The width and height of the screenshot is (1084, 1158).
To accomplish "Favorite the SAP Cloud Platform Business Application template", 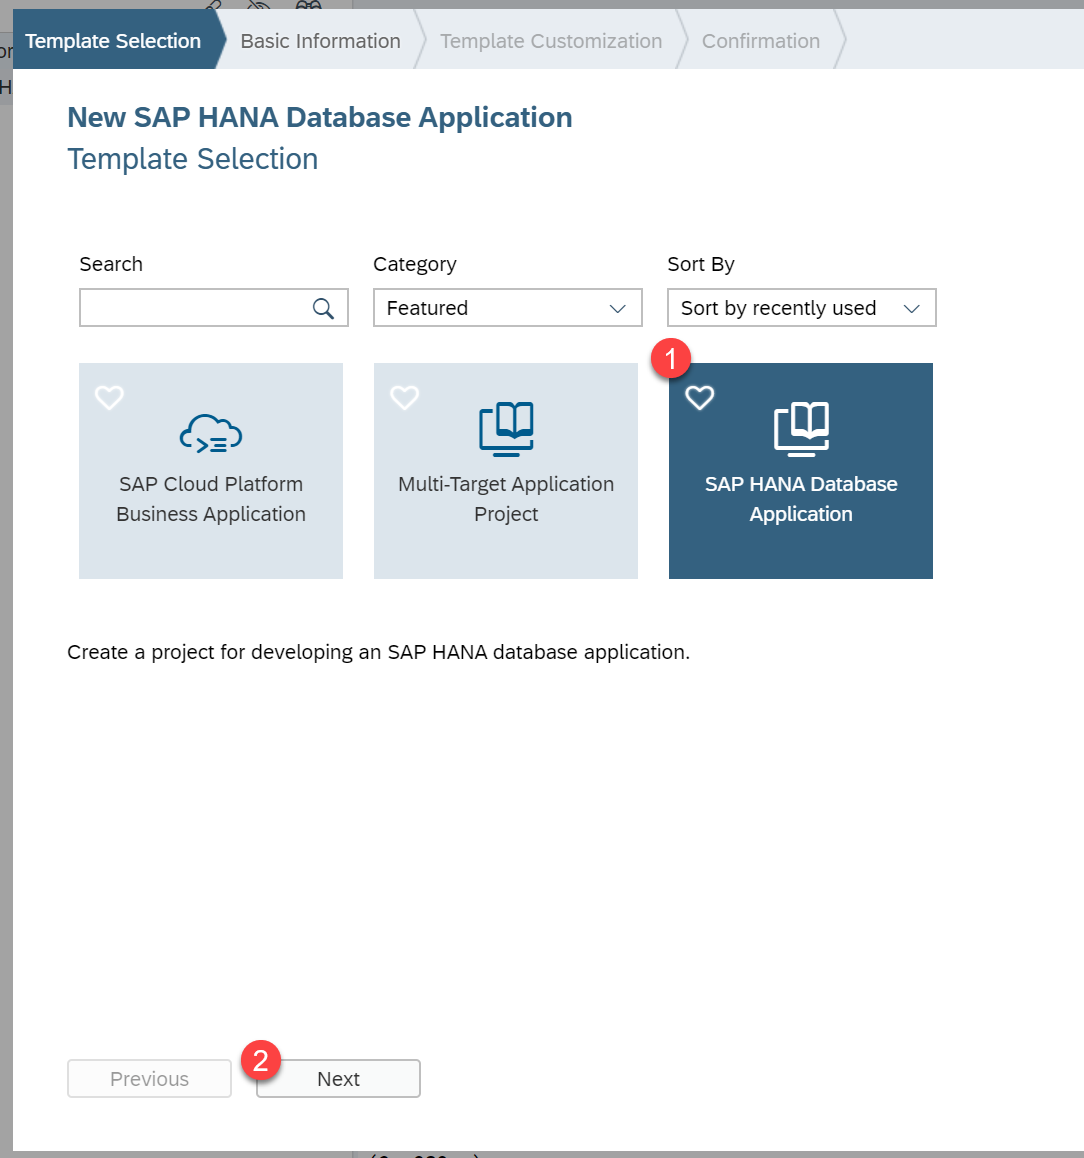I will 109,398.
